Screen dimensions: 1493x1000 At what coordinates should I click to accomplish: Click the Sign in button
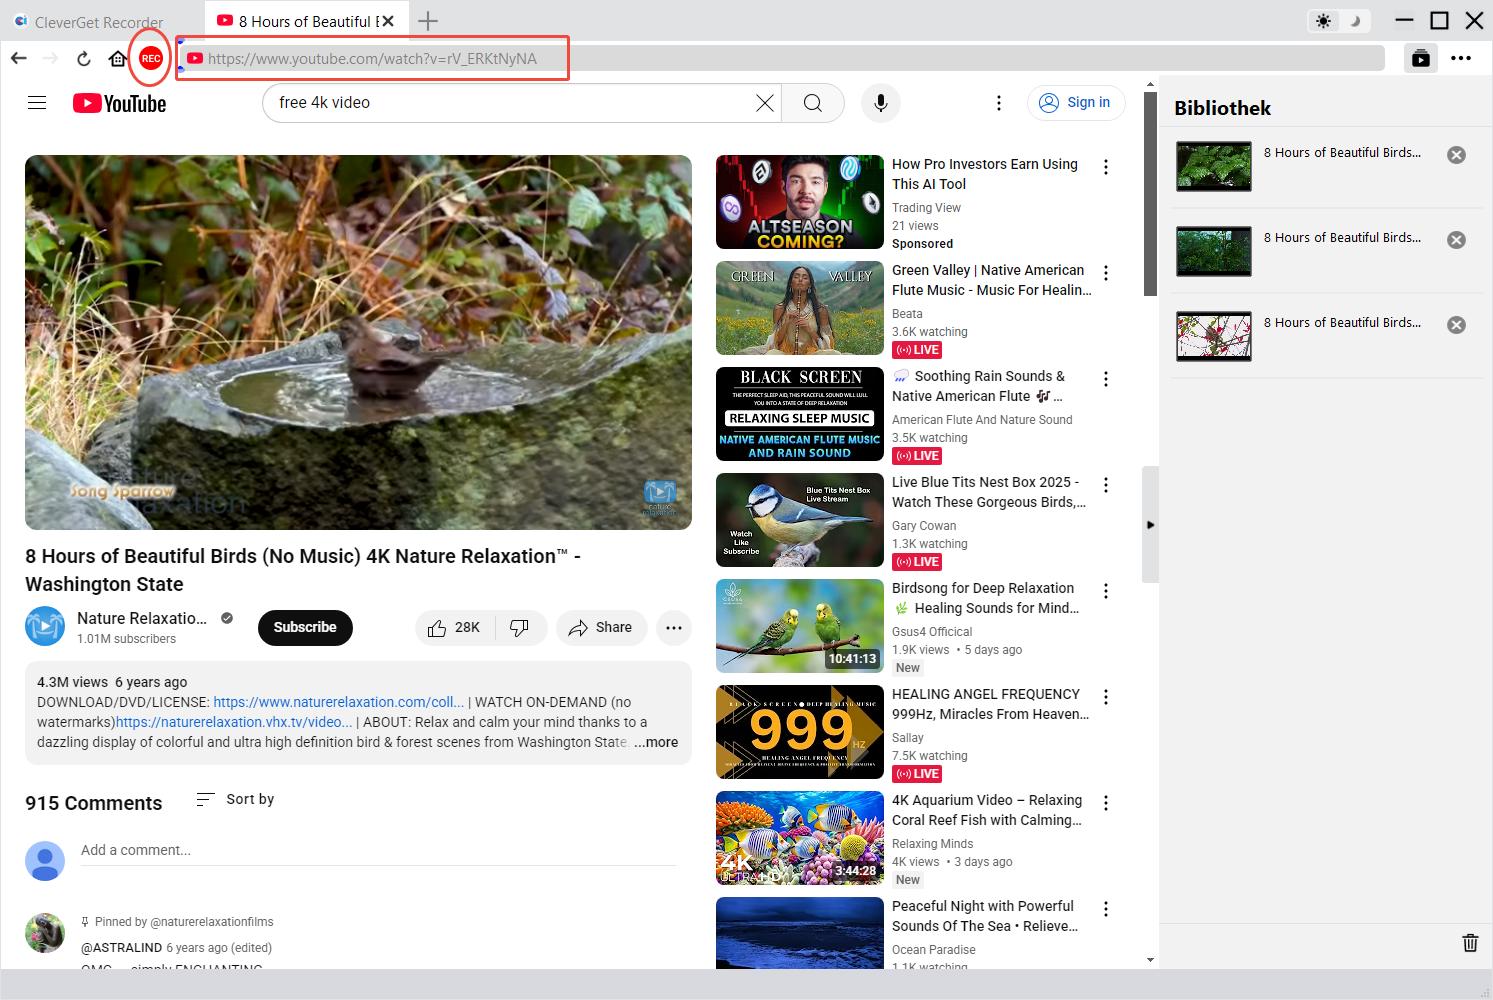[1076, 102]
